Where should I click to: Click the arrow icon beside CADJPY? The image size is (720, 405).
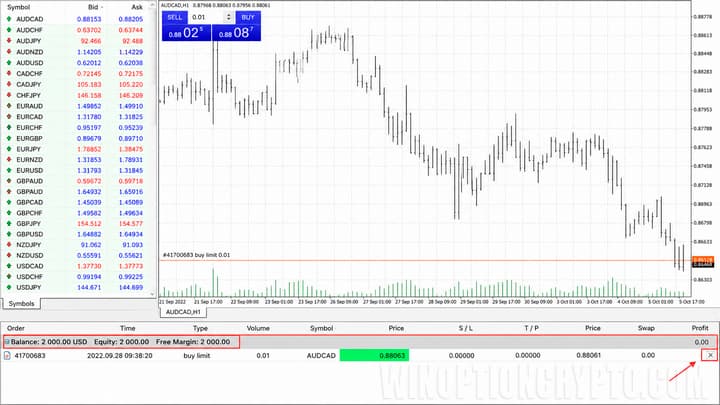pyautogui.click(x=9, y=84)
